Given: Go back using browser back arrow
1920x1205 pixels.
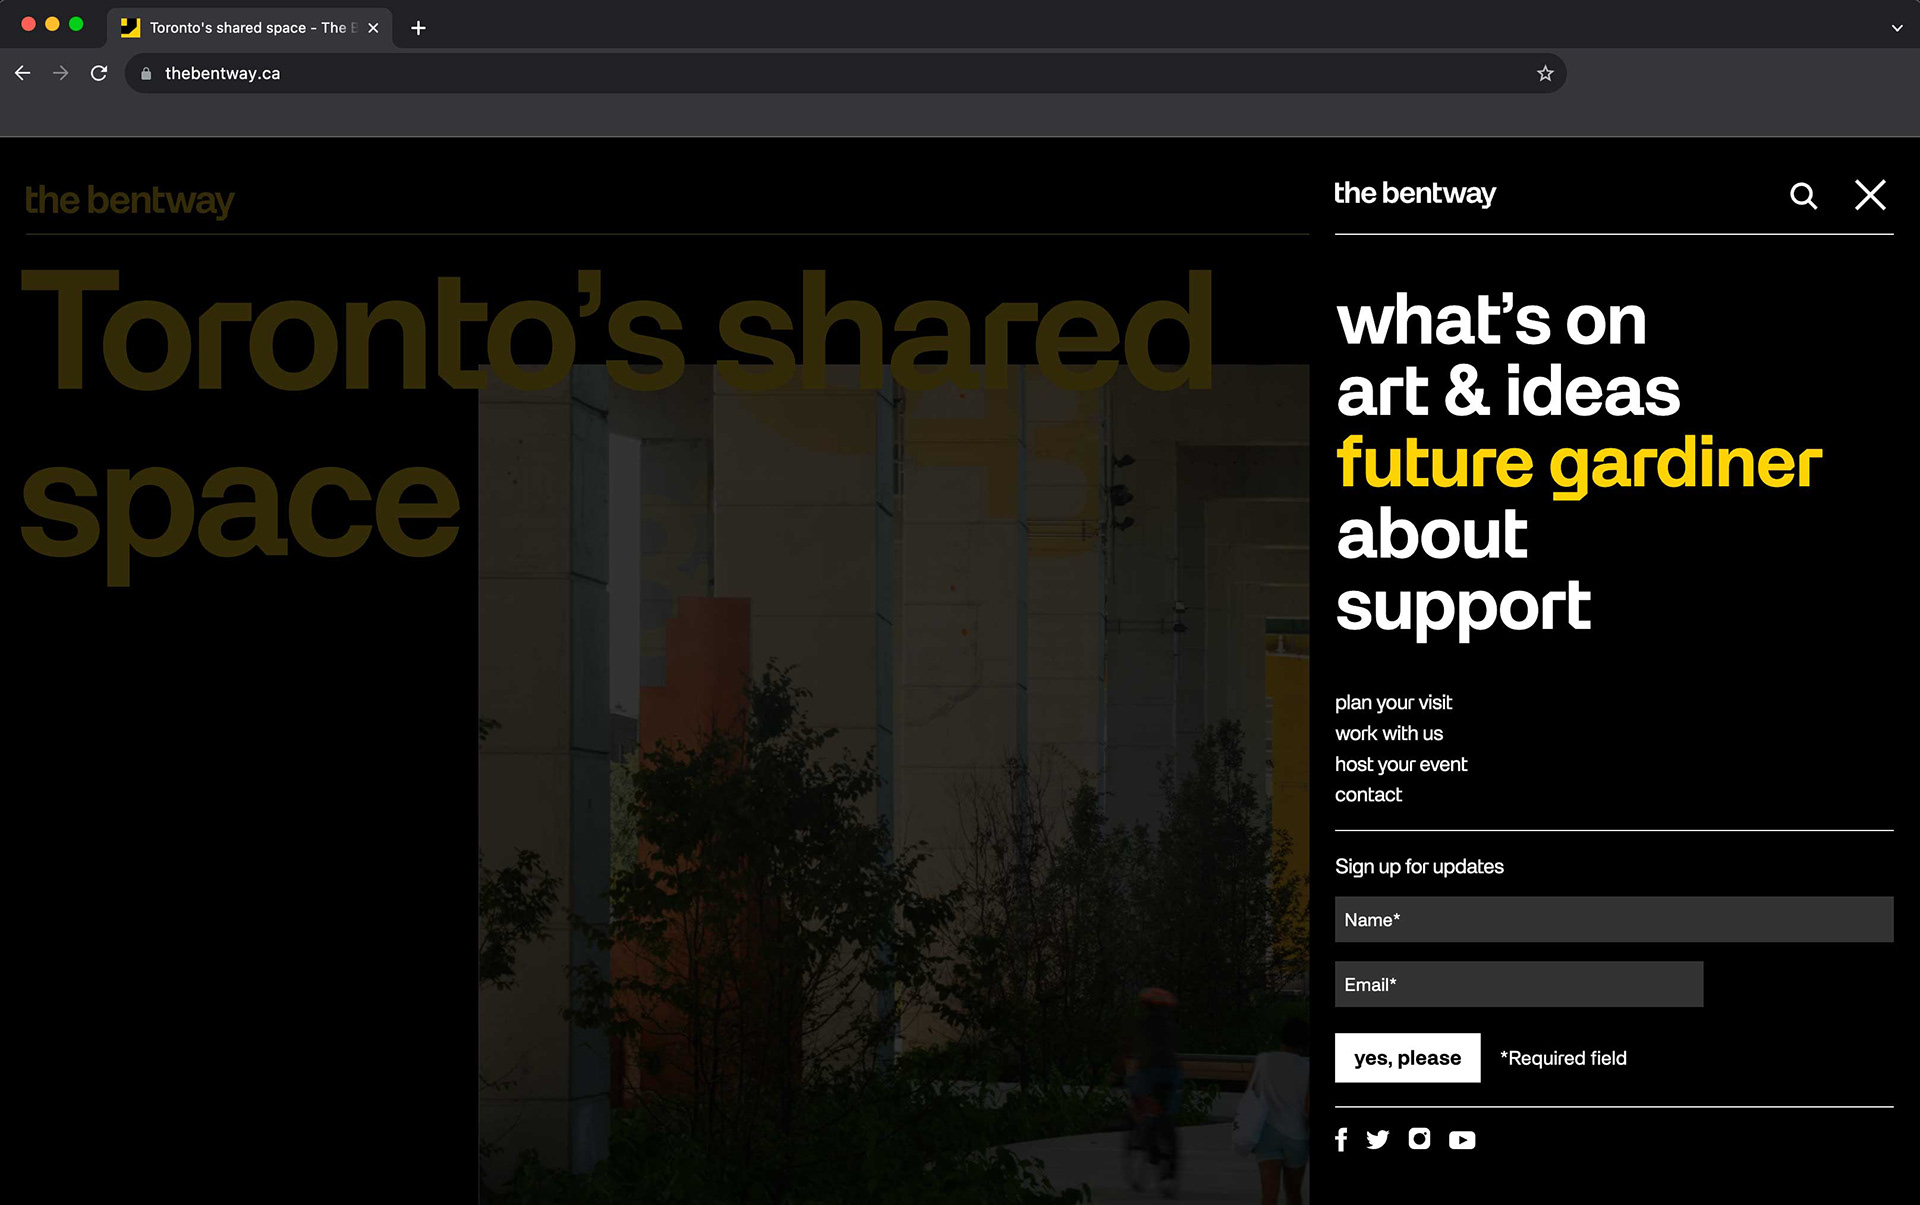Looking at the screenshot, I should [x=22, y=73].
